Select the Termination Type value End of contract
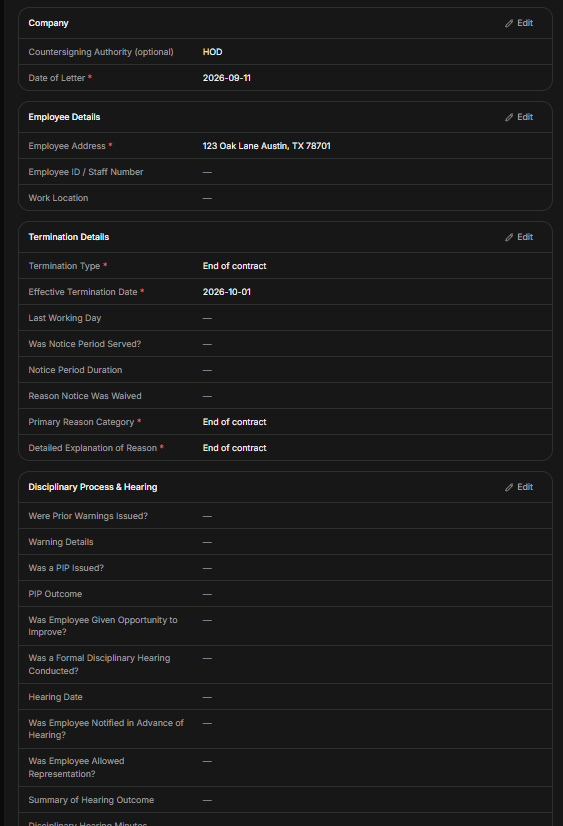 234,266
